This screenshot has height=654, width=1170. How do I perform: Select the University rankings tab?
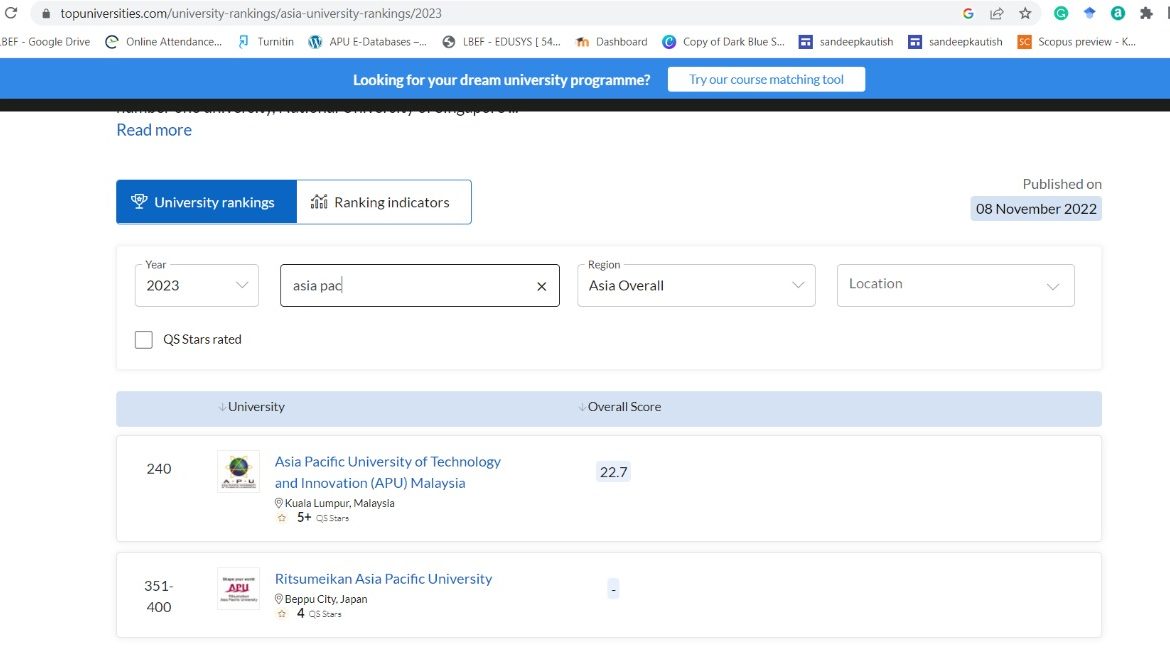click(x=205, y=201)
